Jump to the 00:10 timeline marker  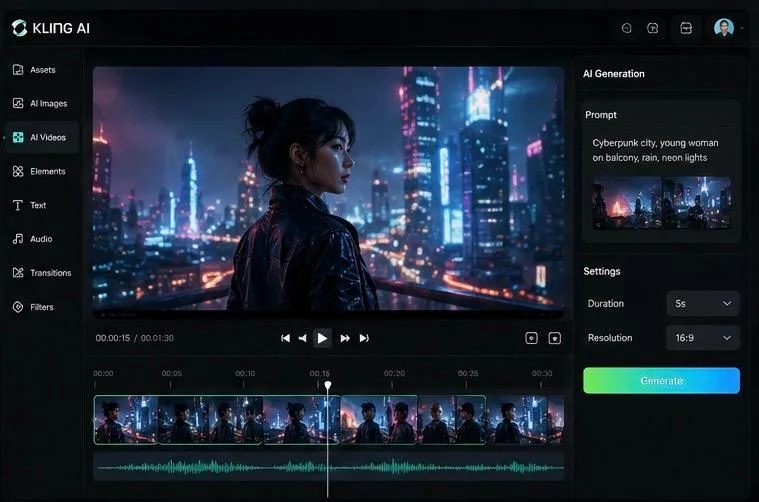tap(245, 373)
